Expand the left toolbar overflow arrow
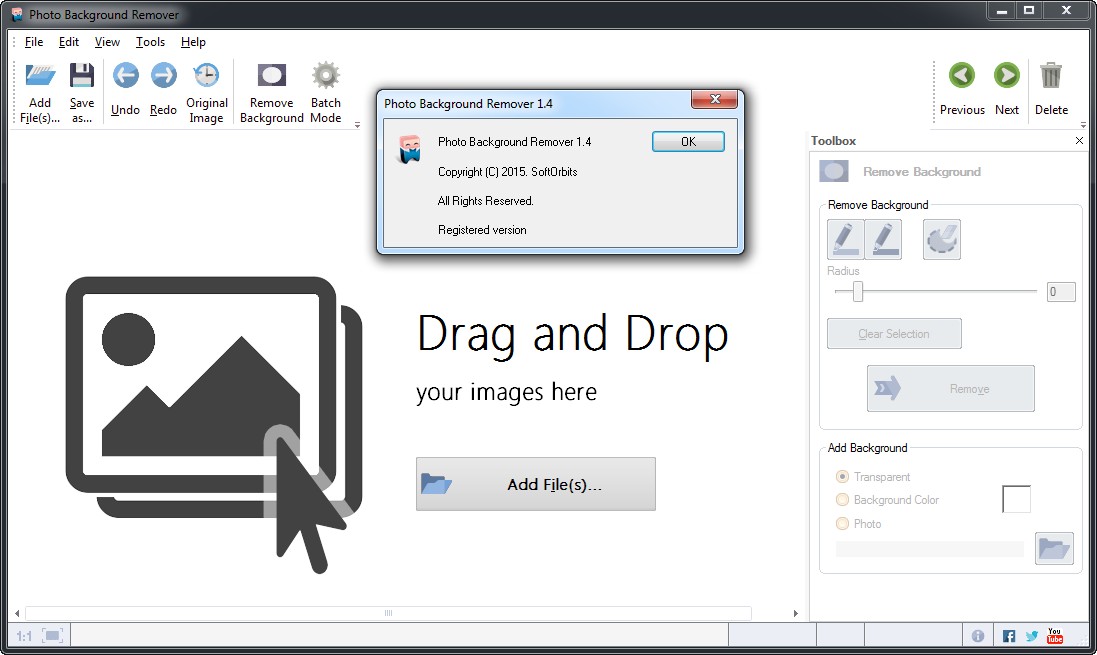Viewport: 1097px width, 655px height. (x=358, y=125)
